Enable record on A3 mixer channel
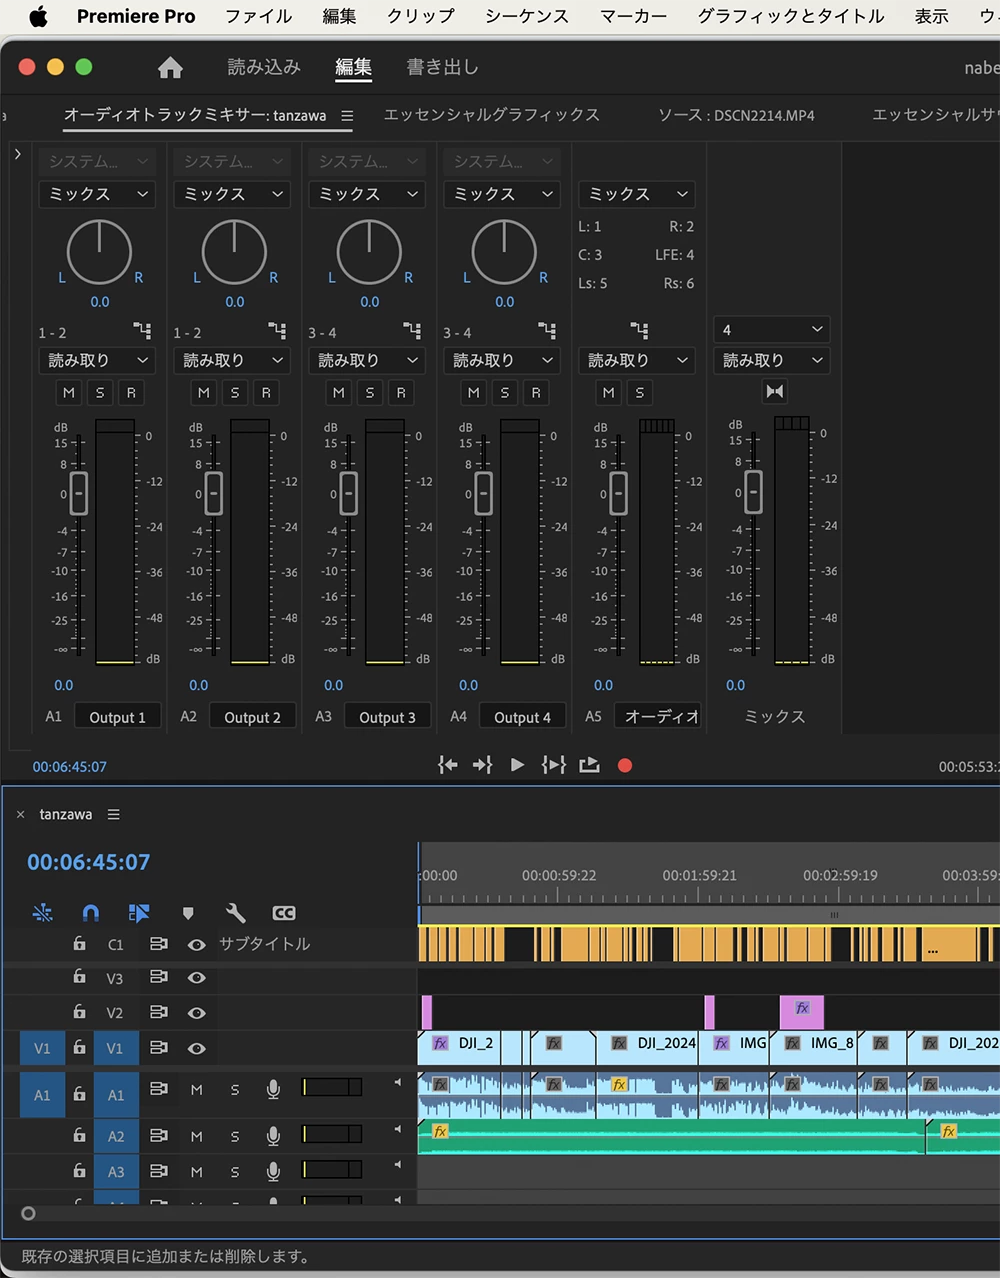 401,393
